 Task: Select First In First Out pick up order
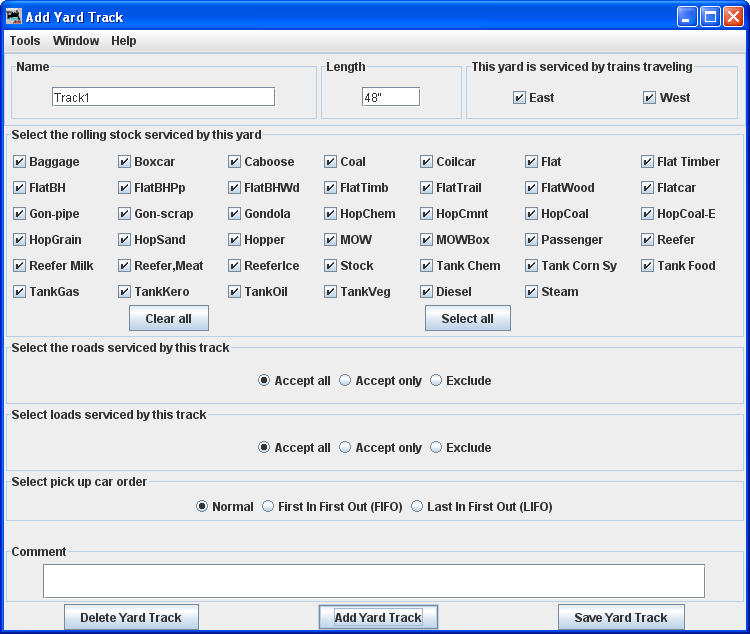pyautogui.click(x=268, y=507)
